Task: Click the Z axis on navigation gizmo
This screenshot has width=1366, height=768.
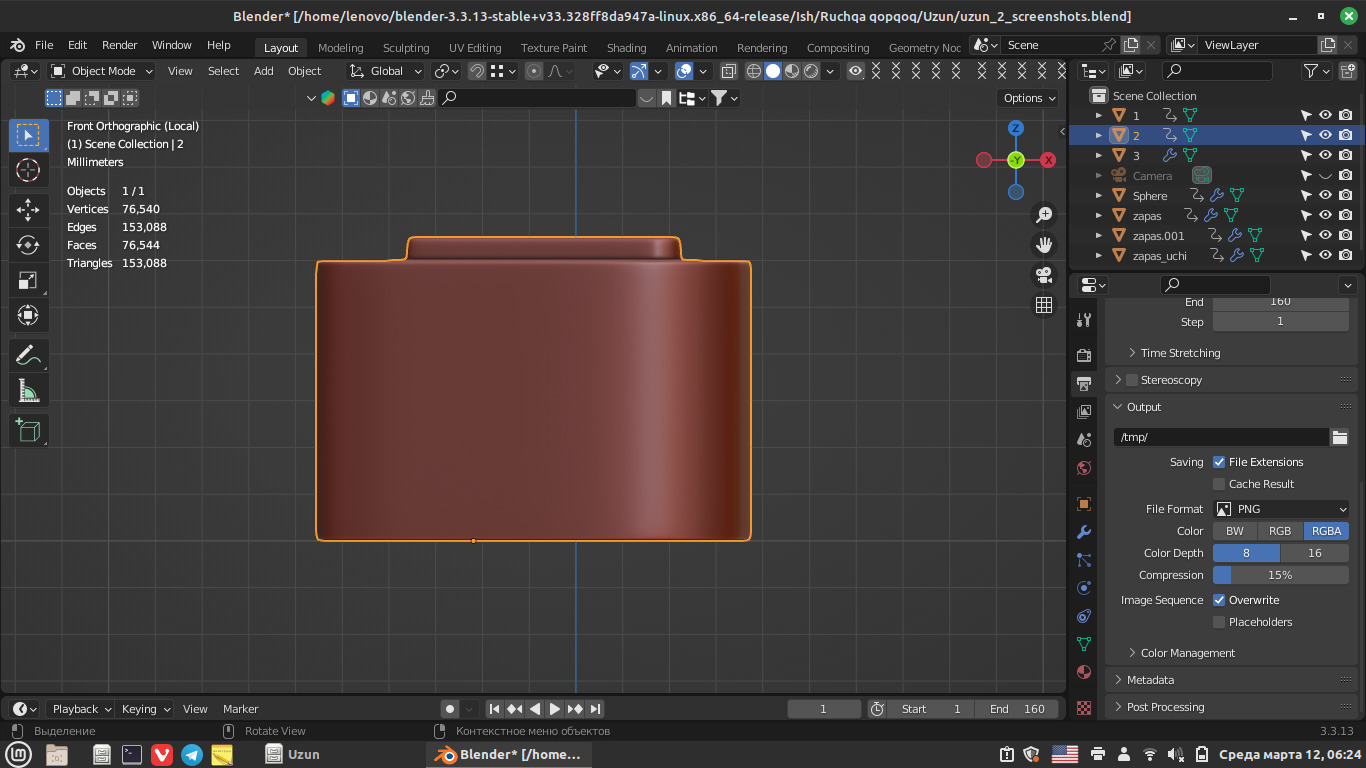Action: [x=1016, y=128]
